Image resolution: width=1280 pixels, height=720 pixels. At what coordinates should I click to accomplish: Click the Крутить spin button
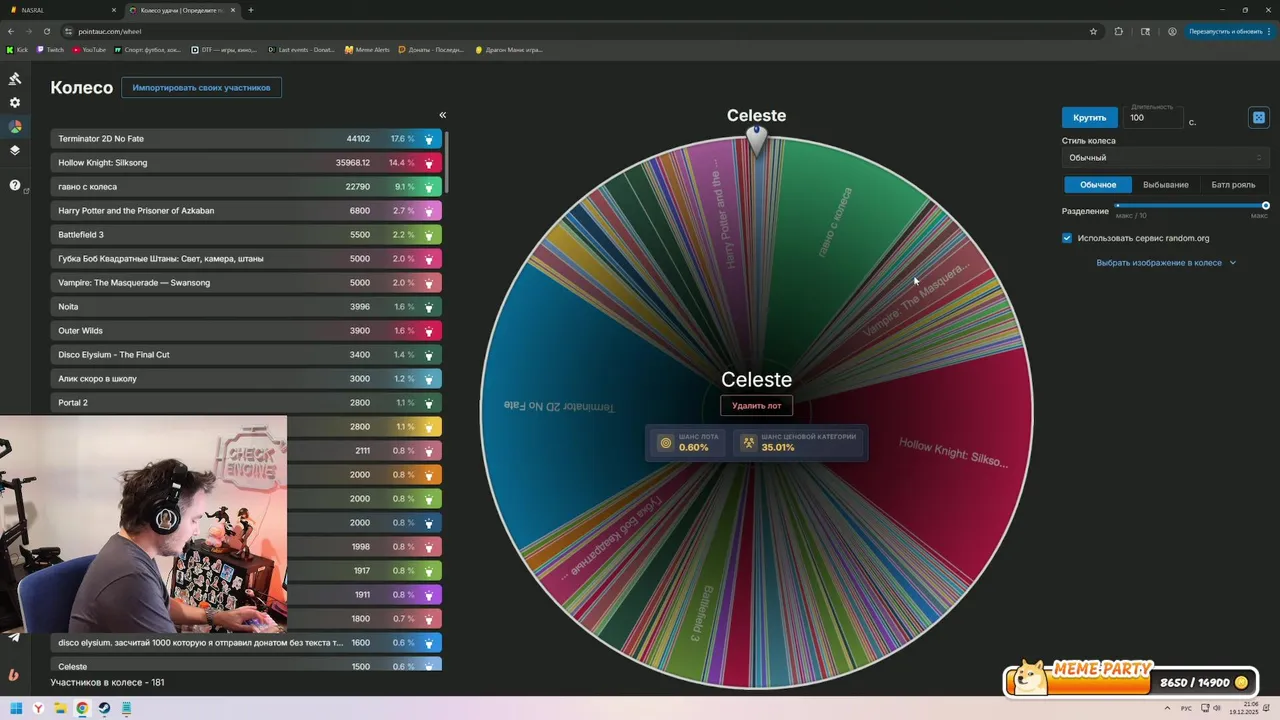pos(1090,118)
